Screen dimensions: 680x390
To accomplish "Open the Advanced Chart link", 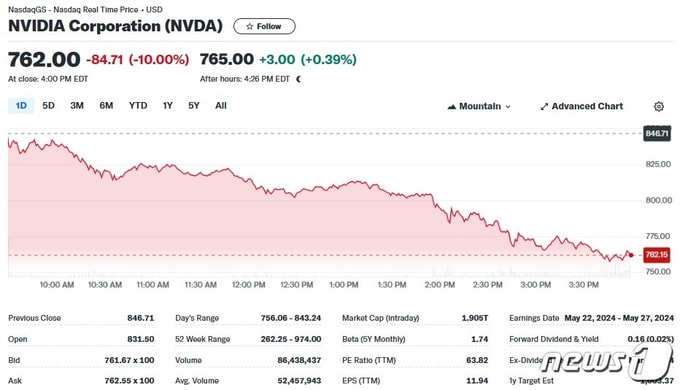I will tap(582, 106).
